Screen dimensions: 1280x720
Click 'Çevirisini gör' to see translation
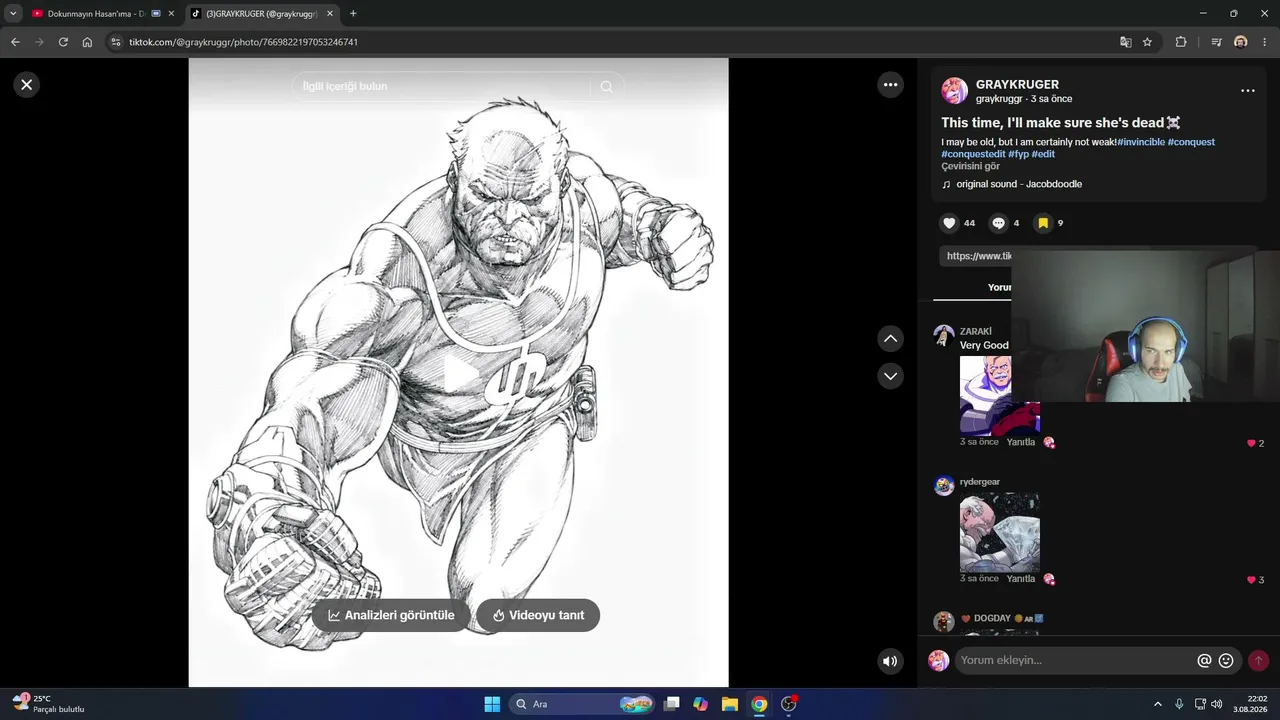(970, 166)
